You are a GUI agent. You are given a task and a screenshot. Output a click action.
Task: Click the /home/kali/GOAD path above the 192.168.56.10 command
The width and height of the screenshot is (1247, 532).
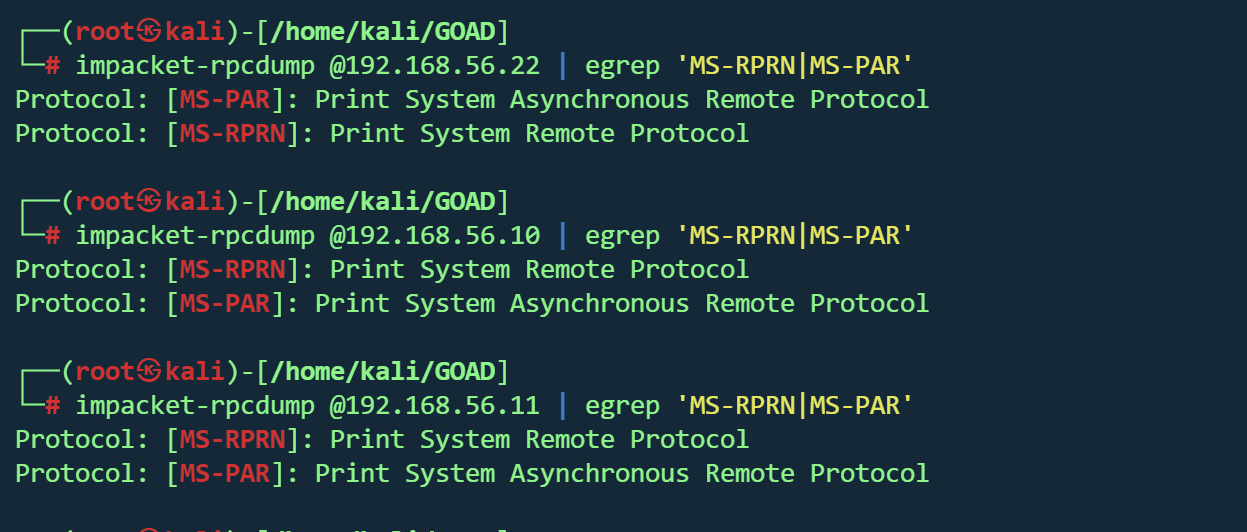pyautogui.click(x=383, y=202)
